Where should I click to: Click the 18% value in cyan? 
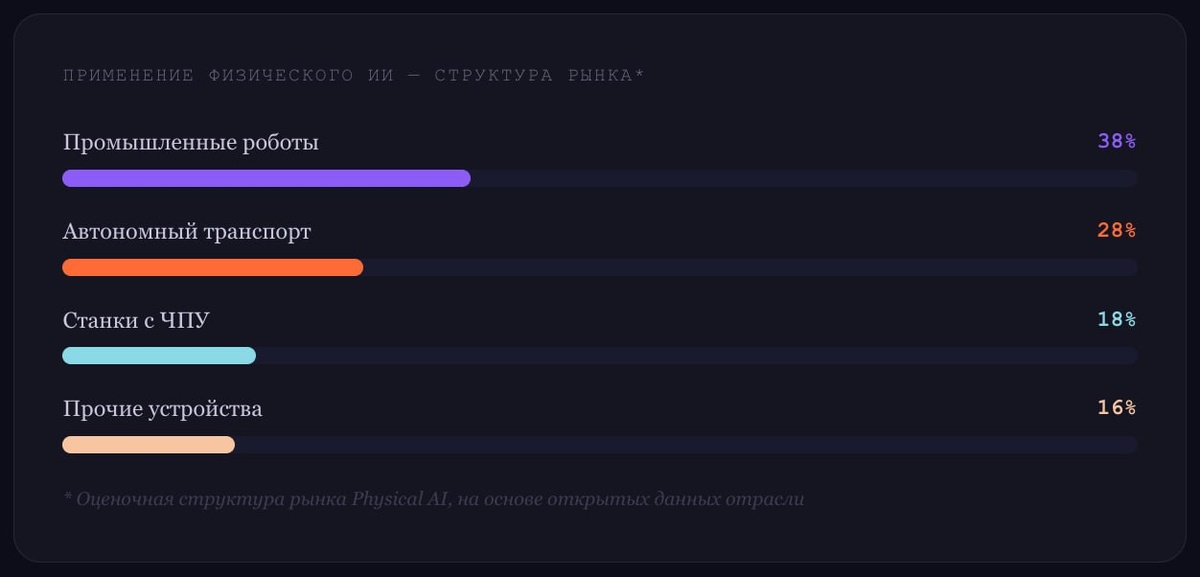click(1116, 319)
